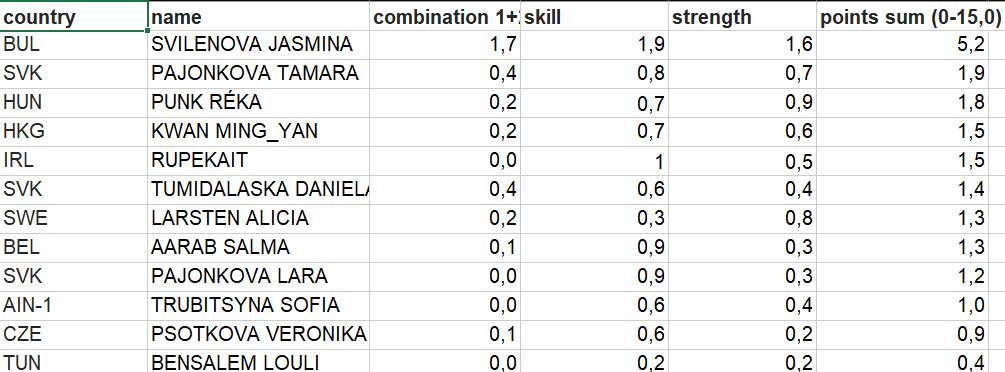Select the TRUBITSYNA SOFIA cell
Image resolution: width=1005 pixels, height=372 pixels.
[258, 305]
